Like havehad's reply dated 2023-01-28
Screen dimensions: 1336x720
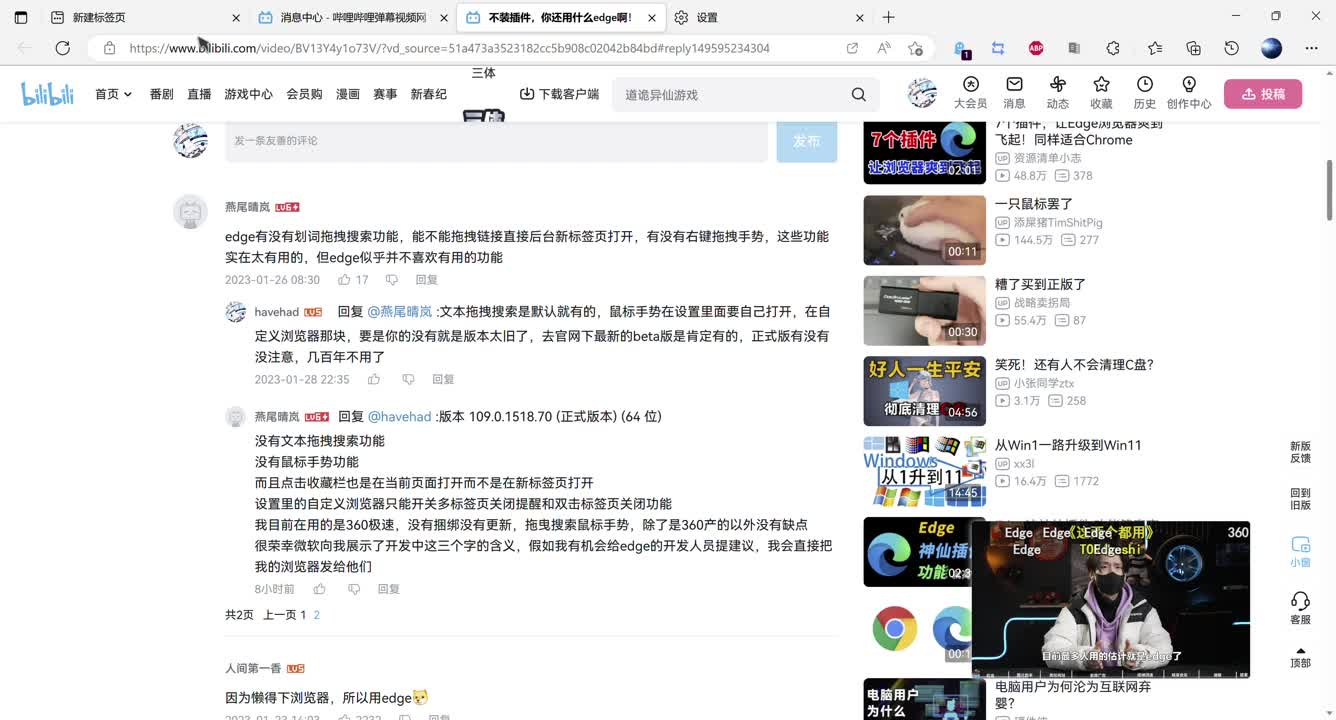click(374, 379)
